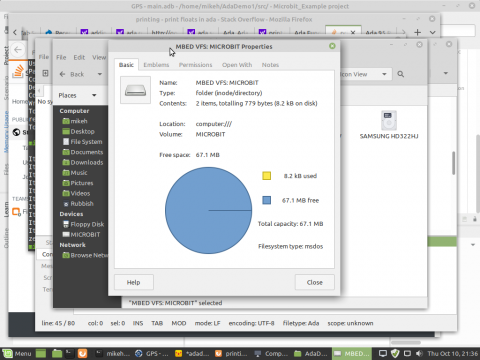Open new Firefox tab with plus

[417, 32]
